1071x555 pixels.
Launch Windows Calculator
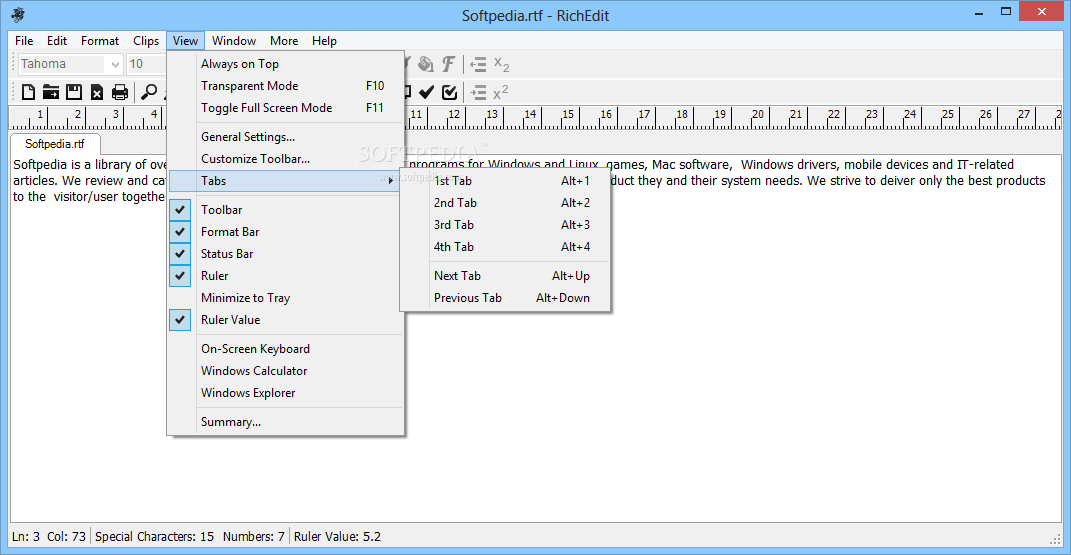tap(286, 371)
